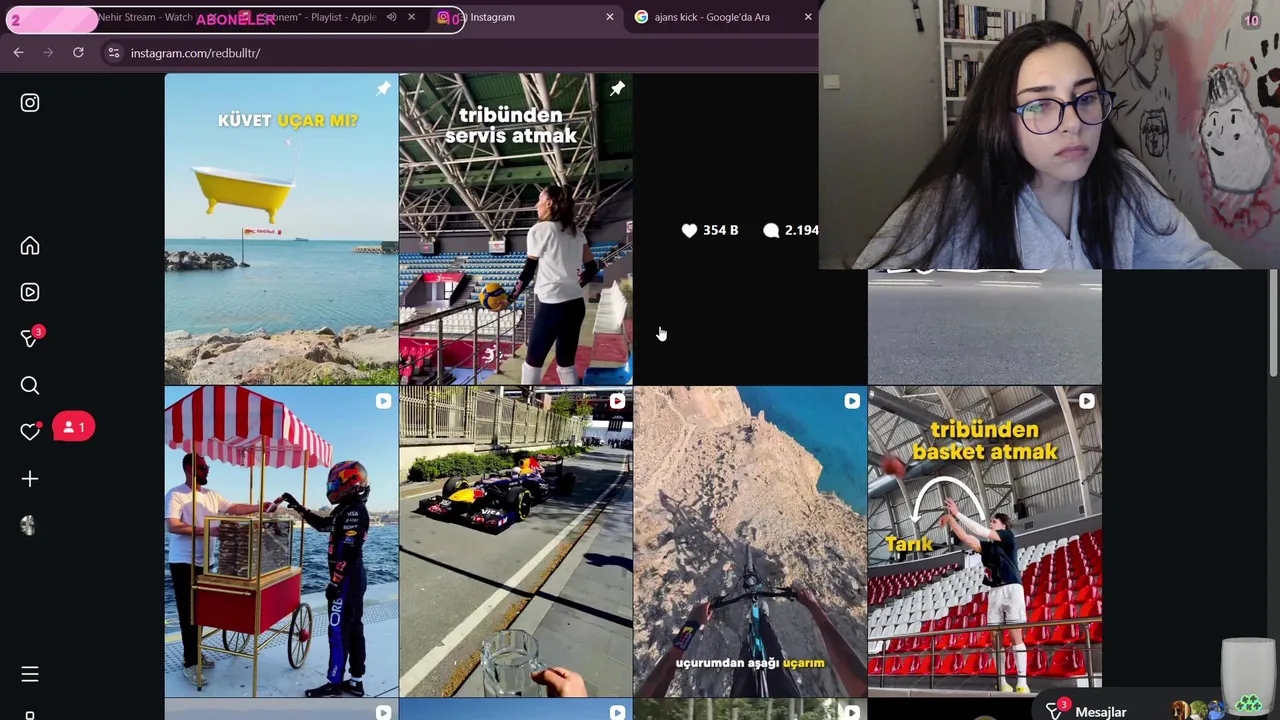Open Notifications heart icon in sidebar
This screenshot has width=1280, height=720.
(30, 431)
